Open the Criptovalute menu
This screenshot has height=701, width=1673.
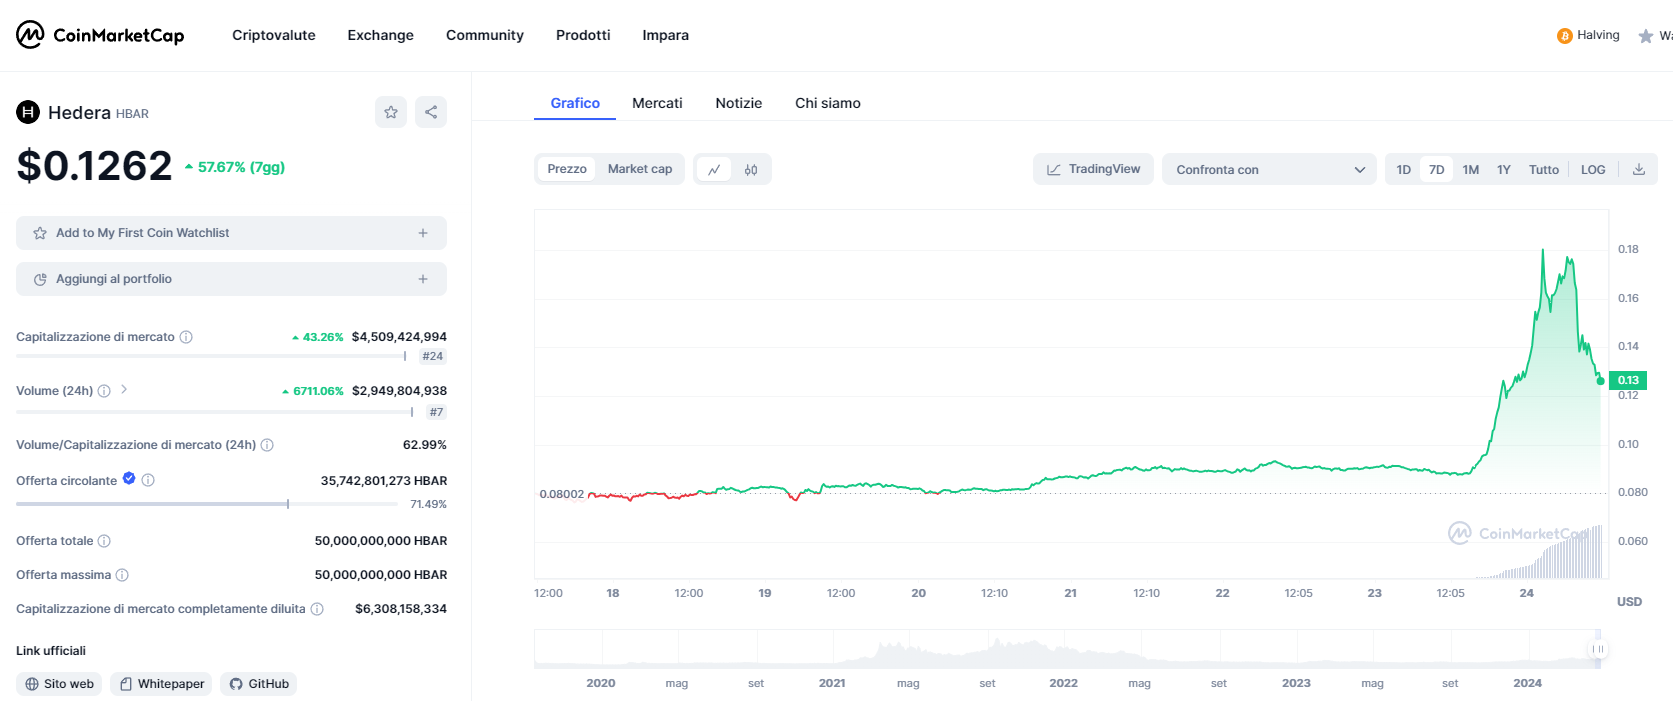point(274,35)
